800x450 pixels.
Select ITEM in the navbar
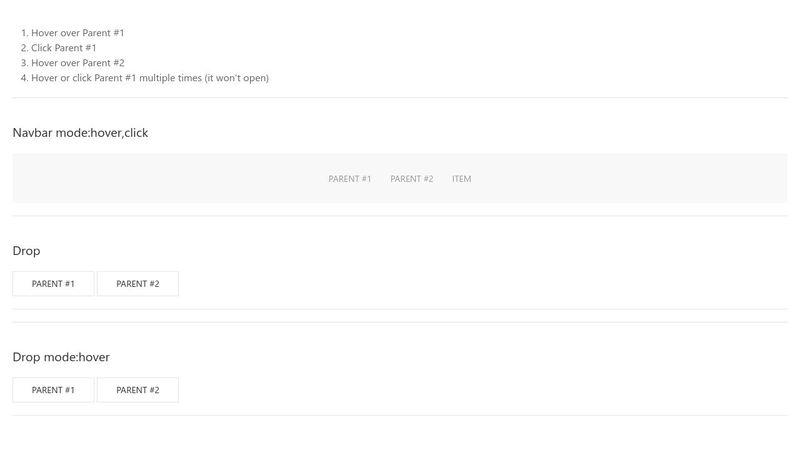point(461,179)
